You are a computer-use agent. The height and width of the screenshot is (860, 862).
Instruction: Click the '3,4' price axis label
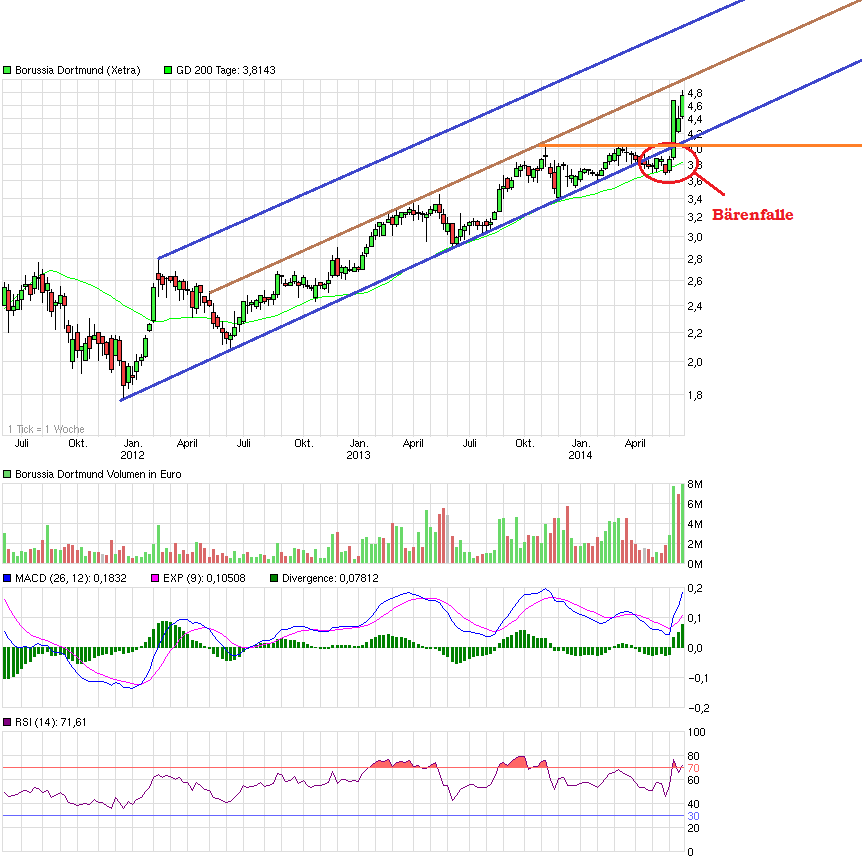(695, 199)
